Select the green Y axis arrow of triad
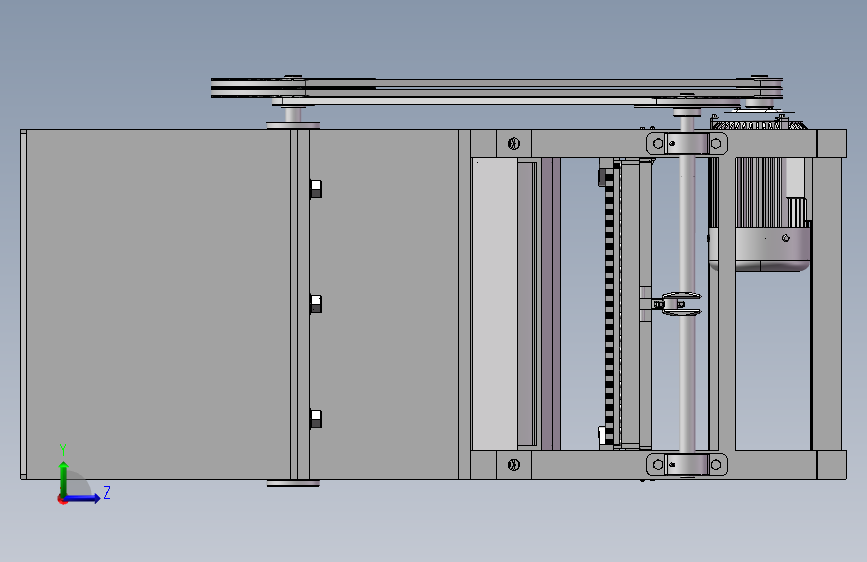The width and height of the screenshot is (867, 562). [x=64, y=477]
